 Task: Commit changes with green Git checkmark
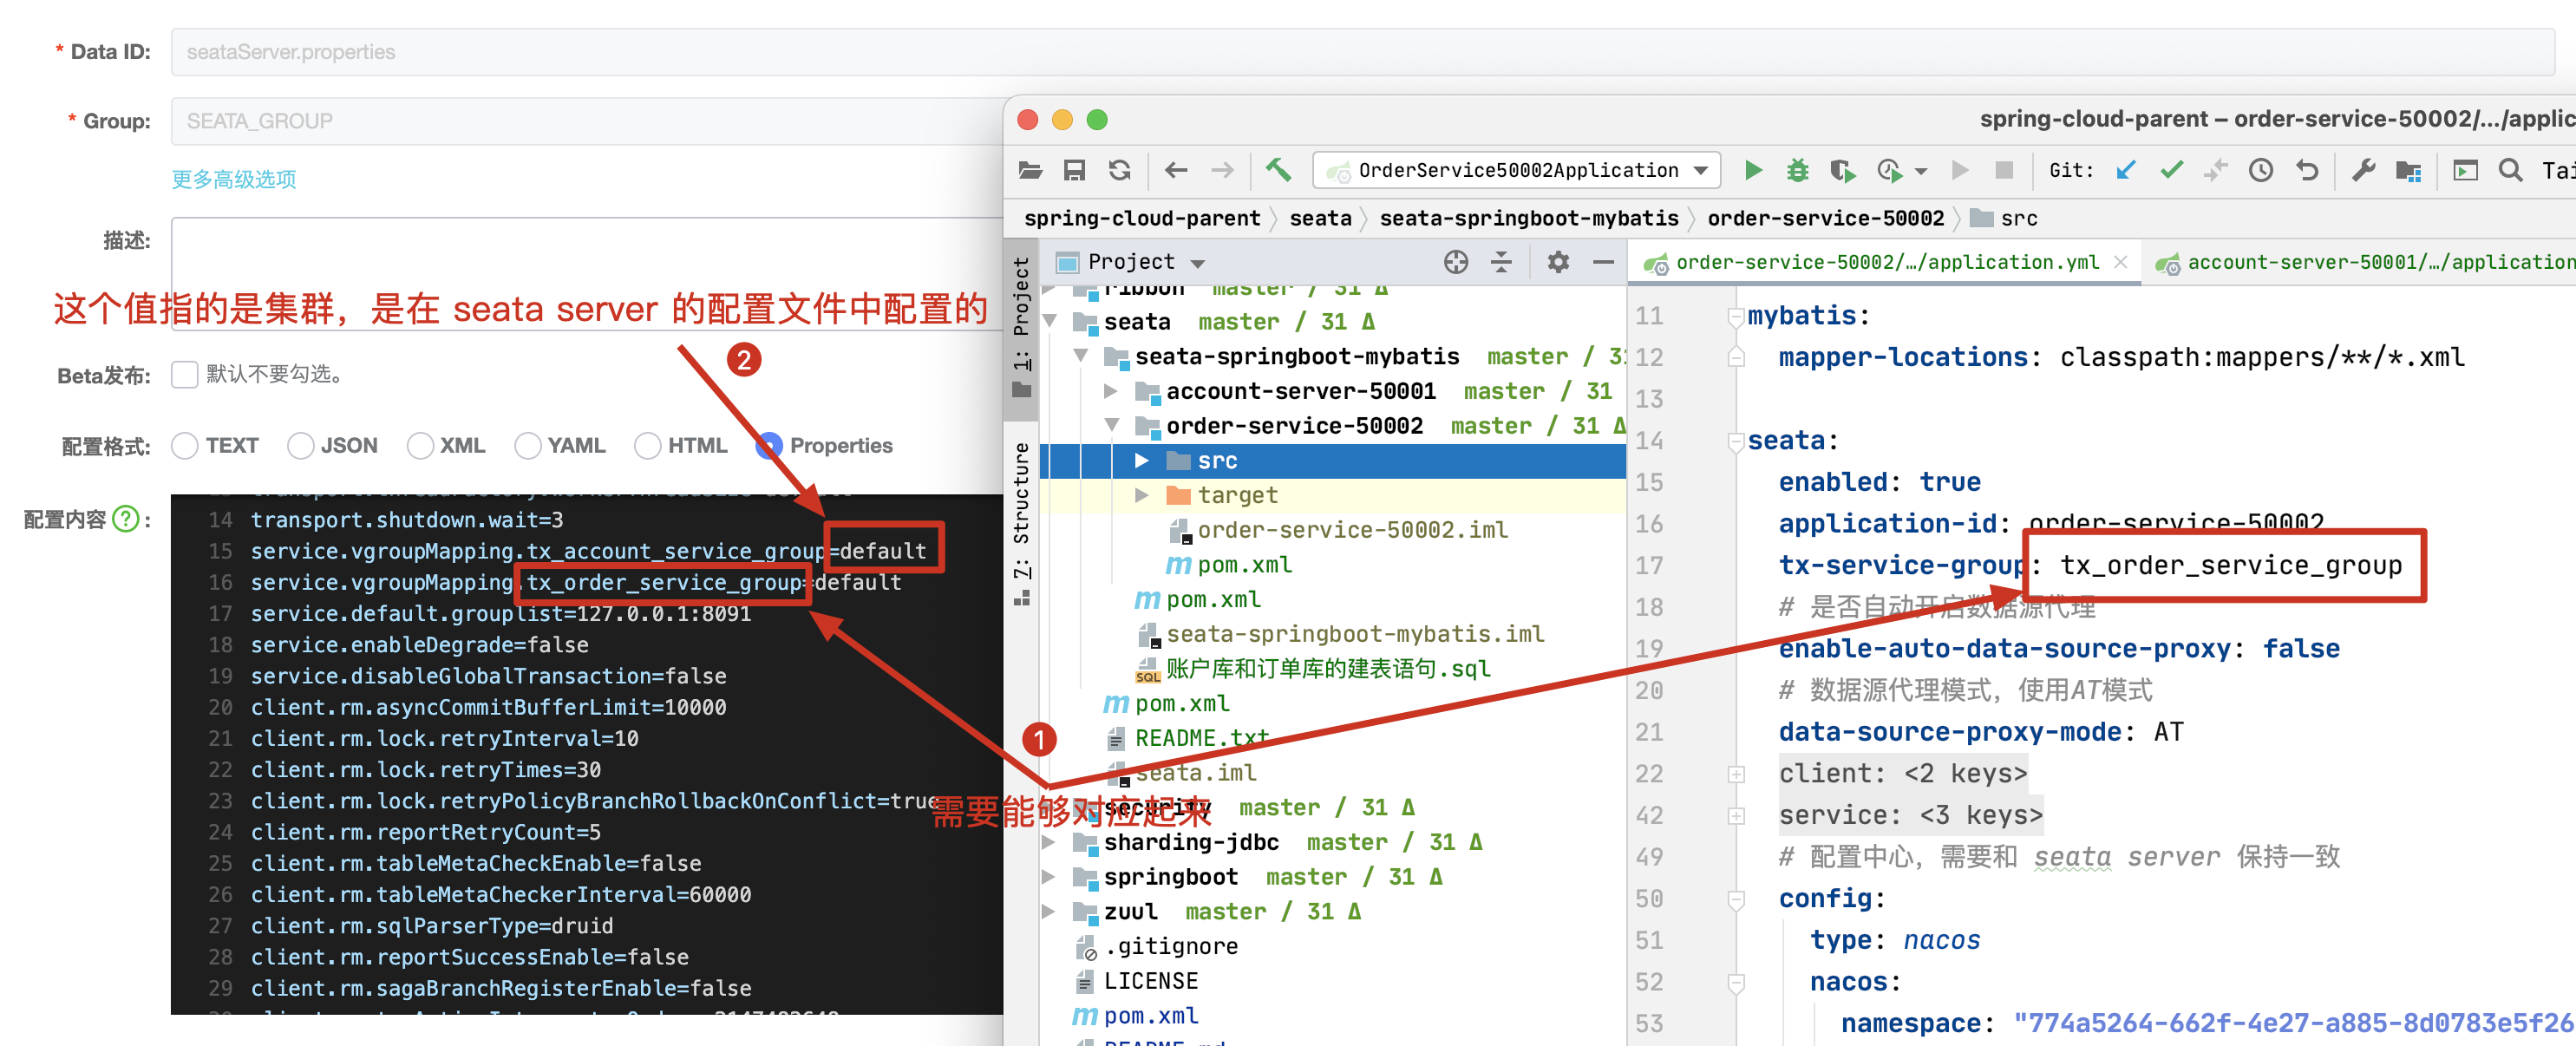click(2171, 170)
